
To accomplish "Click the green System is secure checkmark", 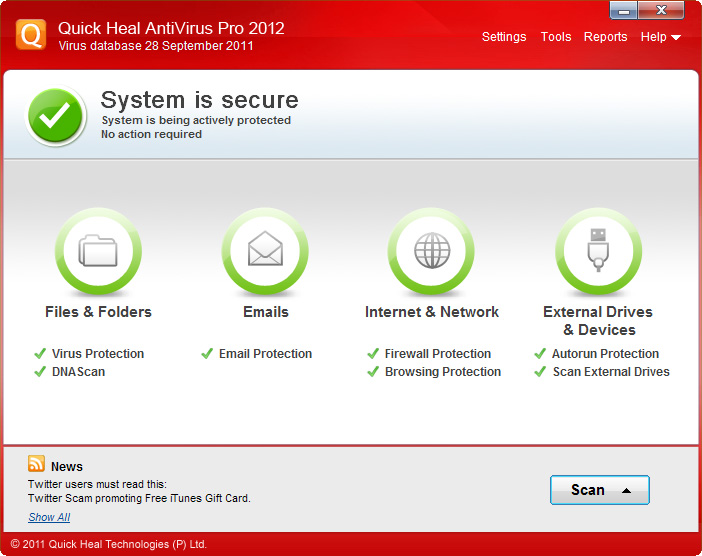I will point(56,115).
